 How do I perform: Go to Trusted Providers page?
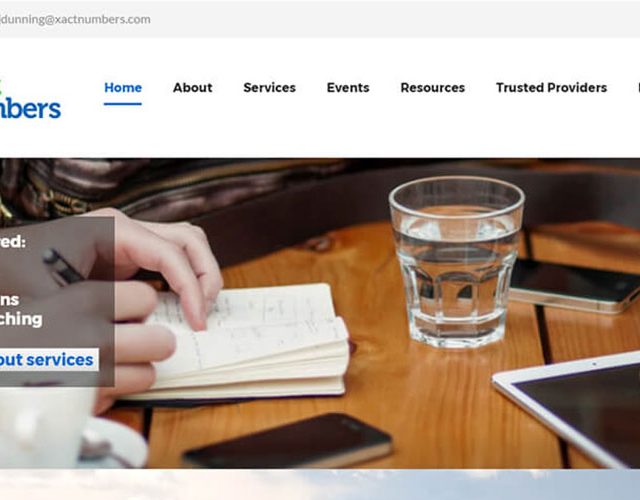[x=551, y=88]
